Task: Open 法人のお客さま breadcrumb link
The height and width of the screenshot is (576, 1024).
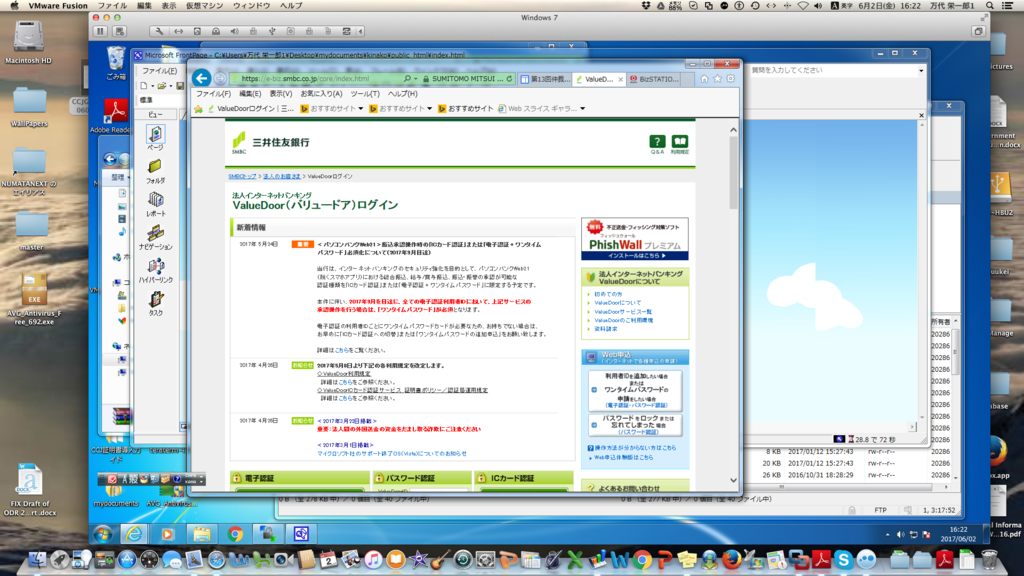Action: point(282,176)
